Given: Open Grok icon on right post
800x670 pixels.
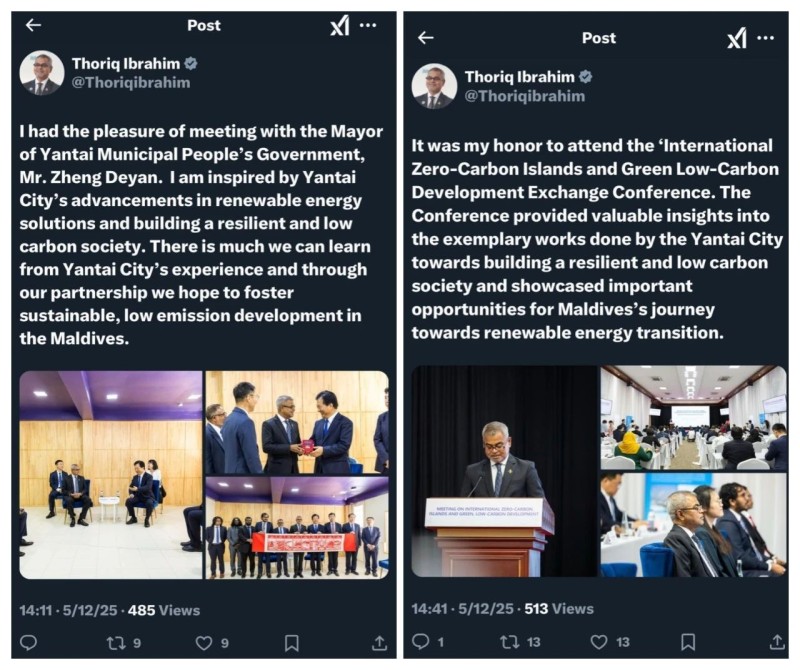Looking at the screenshot, I should click(737, 38).
